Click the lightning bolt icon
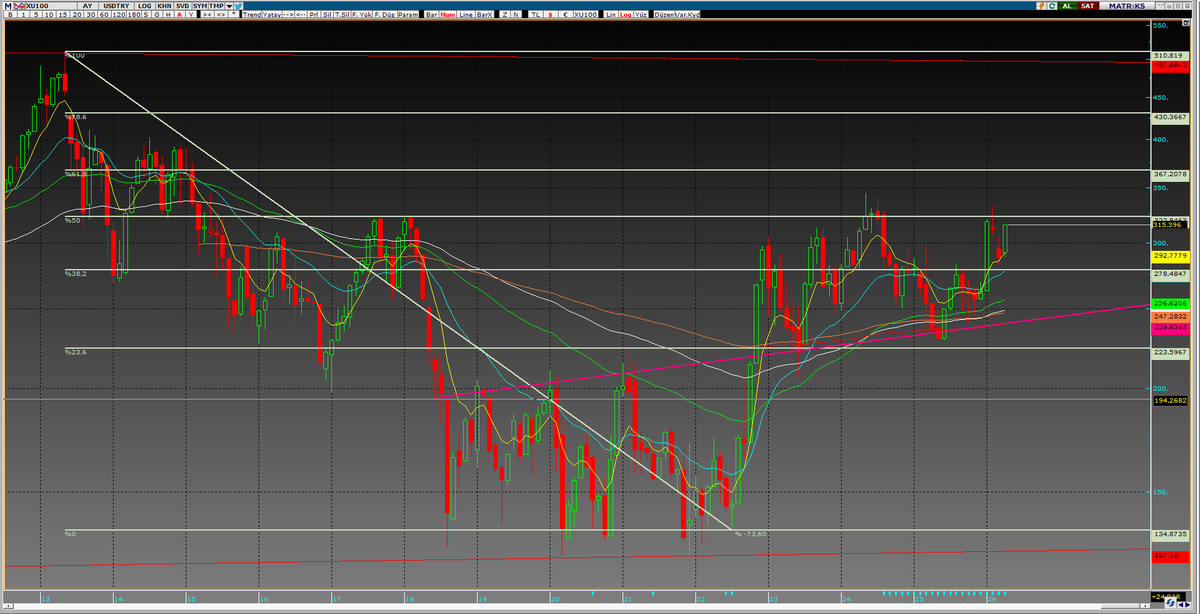The width and height of the screenshot is (1200, 614). point(1041,6)
